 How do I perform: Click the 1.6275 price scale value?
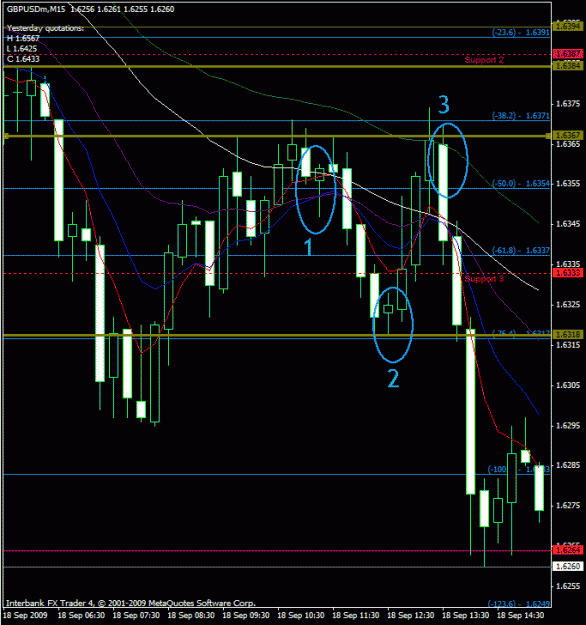[568, 505]
